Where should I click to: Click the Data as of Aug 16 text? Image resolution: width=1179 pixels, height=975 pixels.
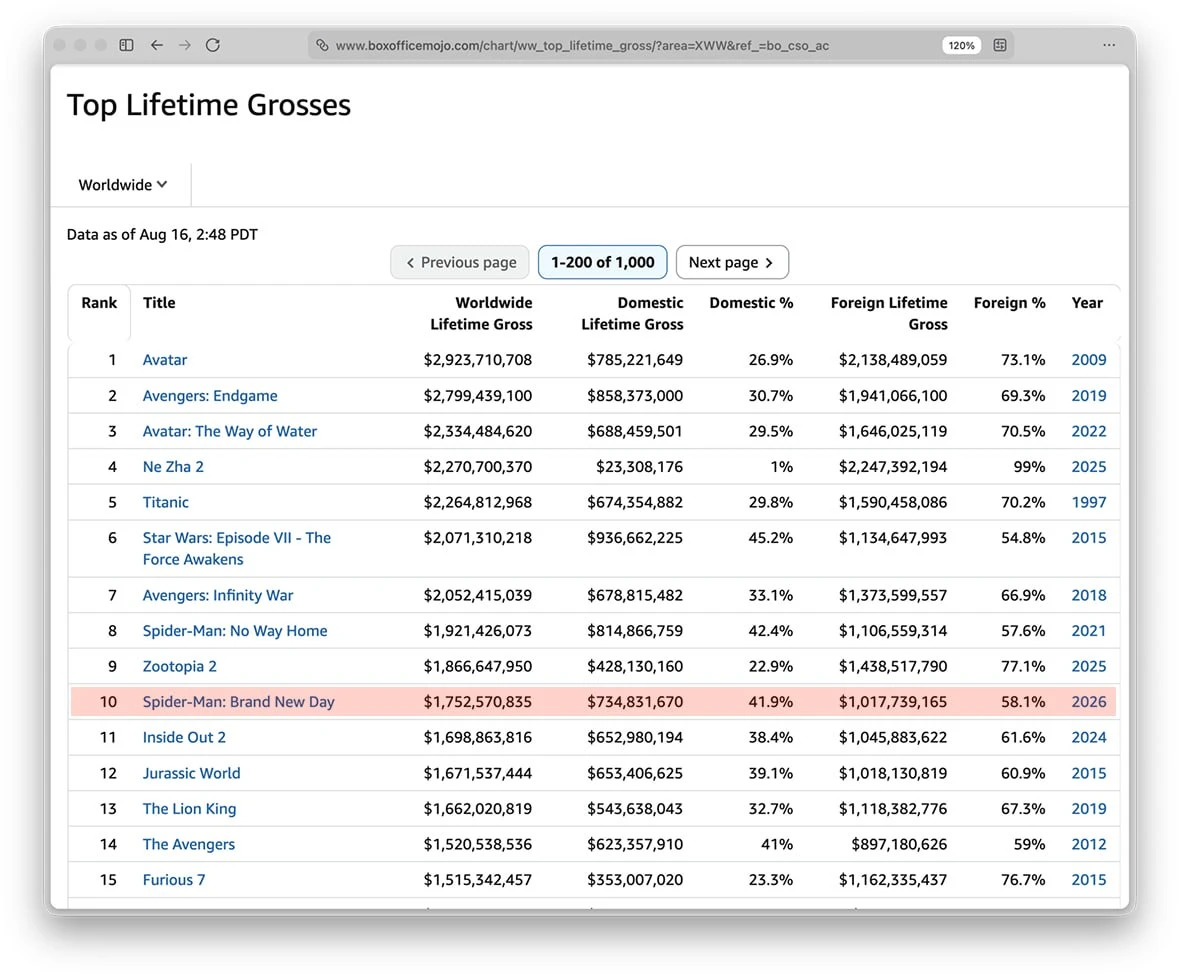(162, 235)
